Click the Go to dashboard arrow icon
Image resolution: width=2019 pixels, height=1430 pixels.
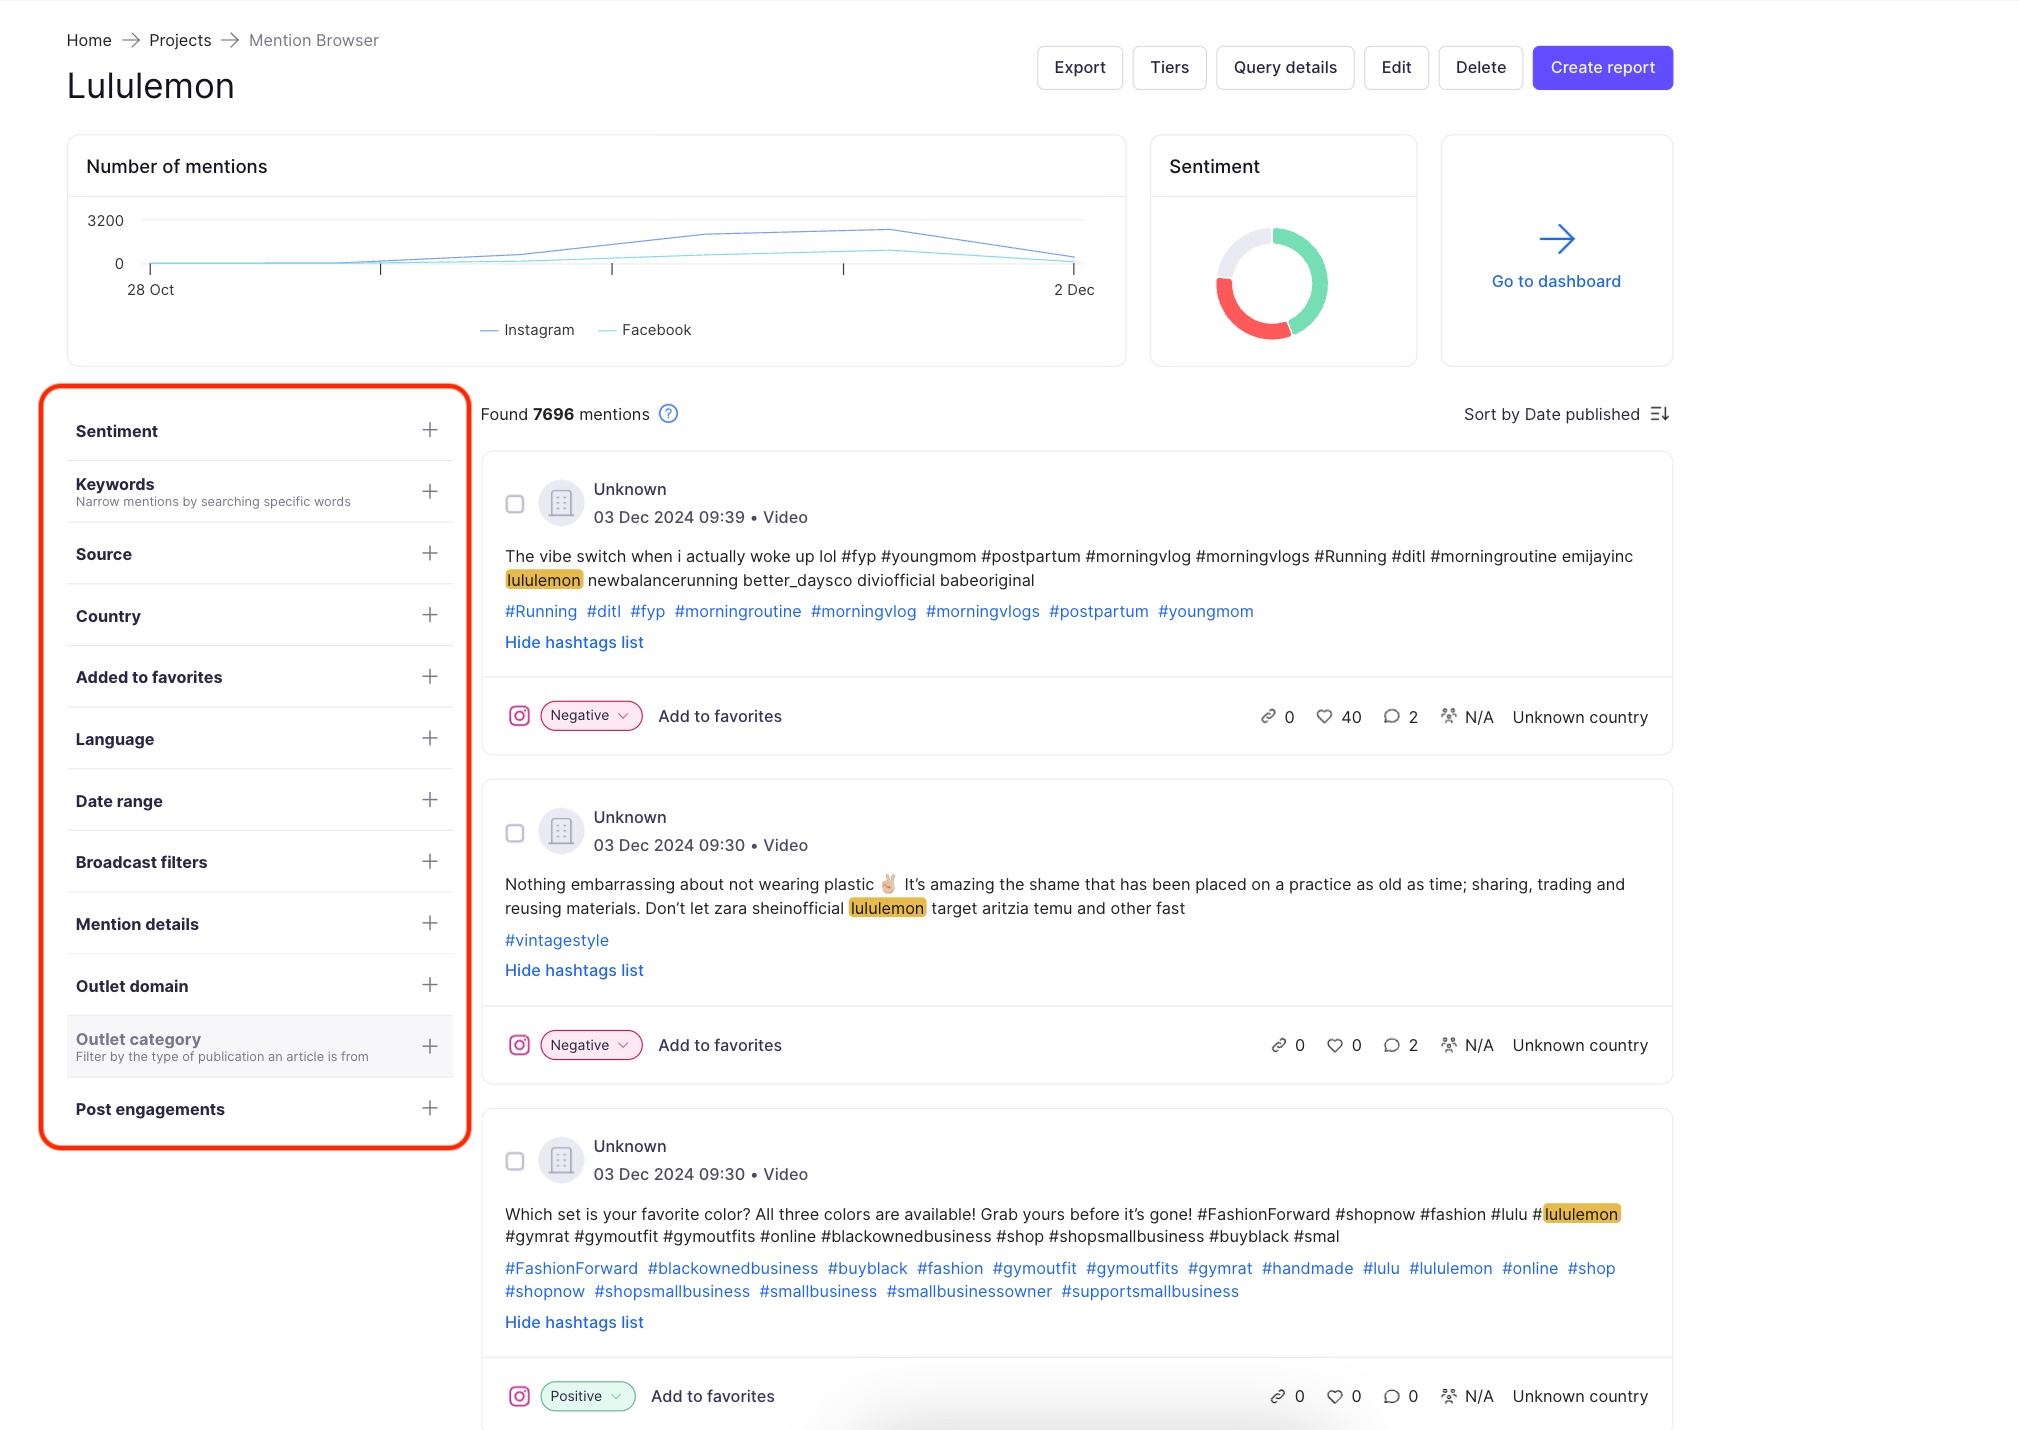[1556, 239]
